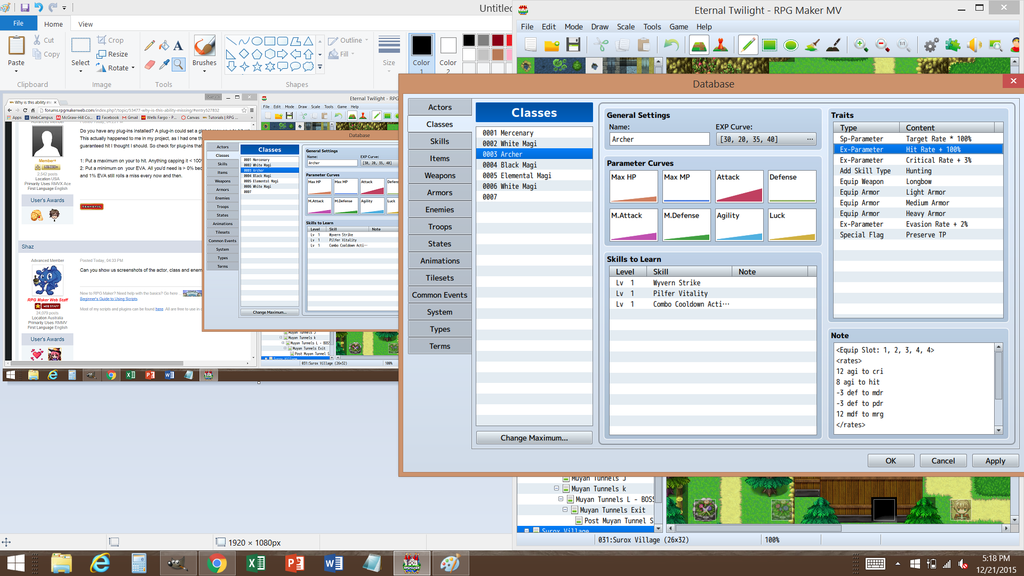Screen dimensions: 1024x576
Task: Click the Undo arrow in RPG Maker toolbar
Action: (x=671, y=45)
